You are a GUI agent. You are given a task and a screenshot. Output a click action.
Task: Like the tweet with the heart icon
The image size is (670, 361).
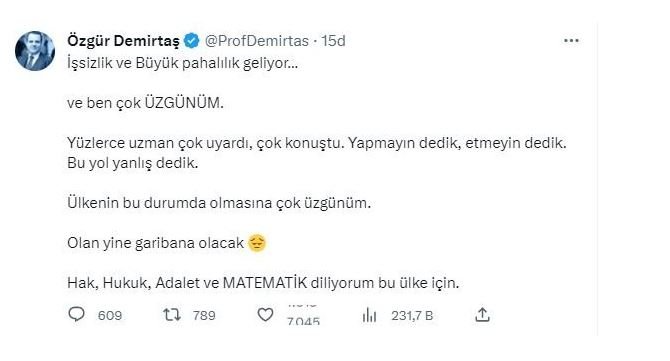(265, 315)
